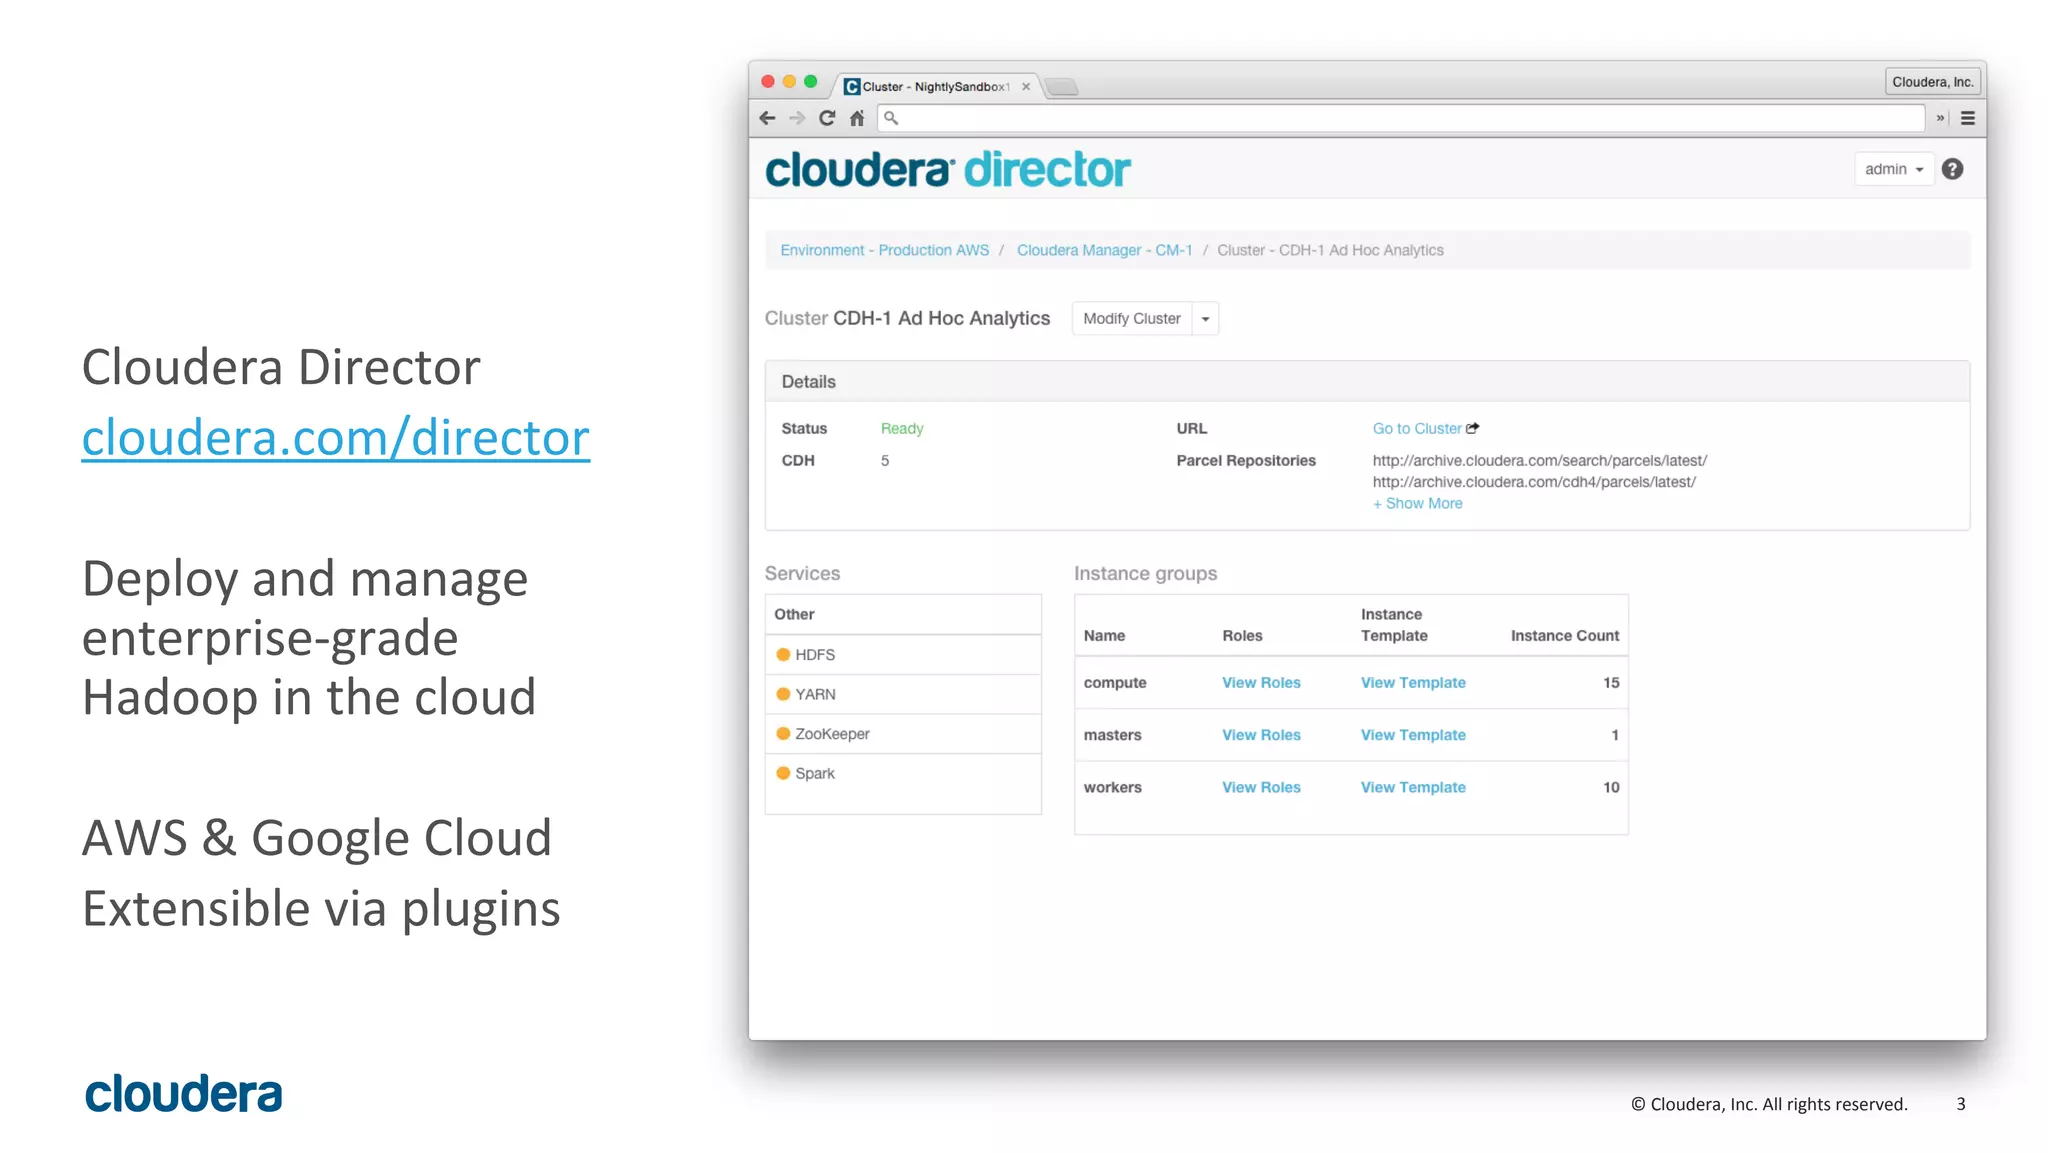2048x1153 pixels.
Task: View Roles for masters group
Action: coord(1261,735)
